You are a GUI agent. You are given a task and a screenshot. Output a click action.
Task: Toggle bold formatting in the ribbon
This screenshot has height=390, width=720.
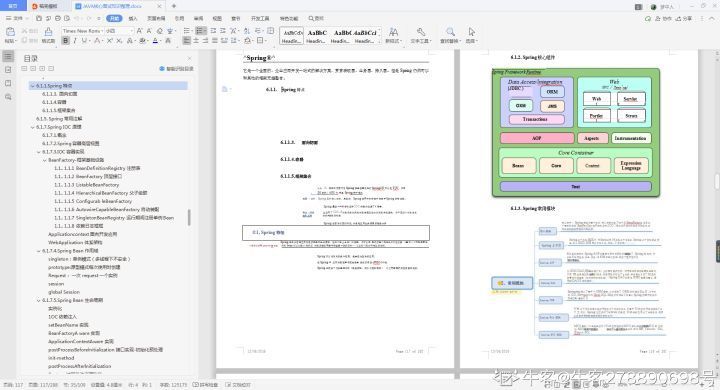tap(66, 41)
